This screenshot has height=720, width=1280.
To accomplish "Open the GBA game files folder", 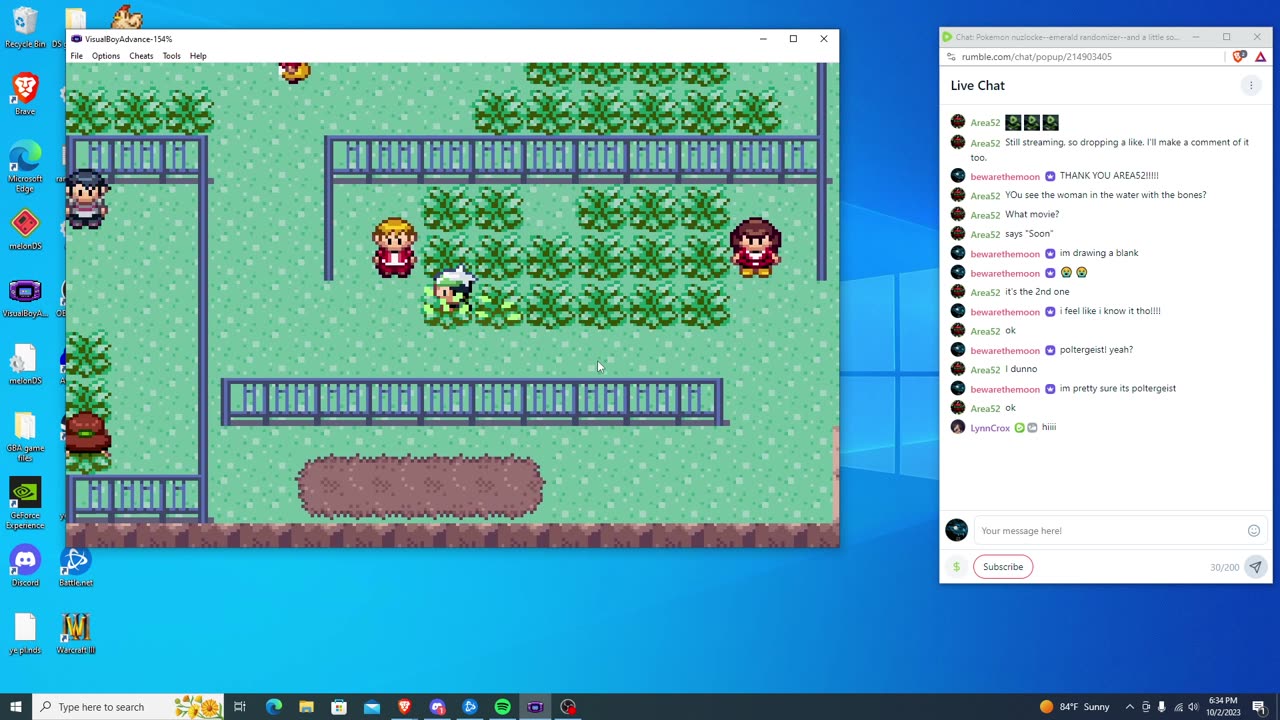I will 25,437.
